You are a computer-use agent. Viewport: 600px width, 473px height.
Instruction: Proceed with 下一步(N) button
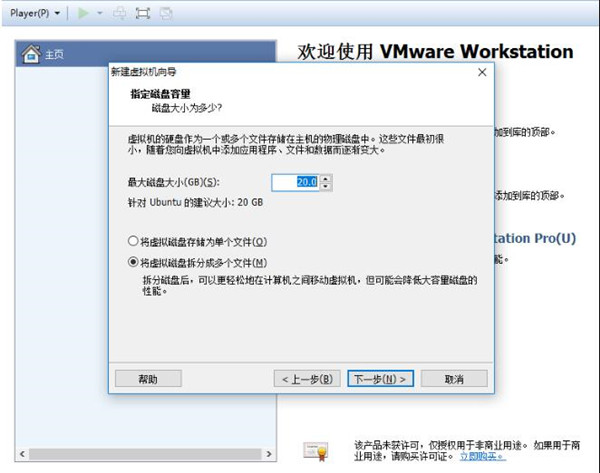point(380,379)
